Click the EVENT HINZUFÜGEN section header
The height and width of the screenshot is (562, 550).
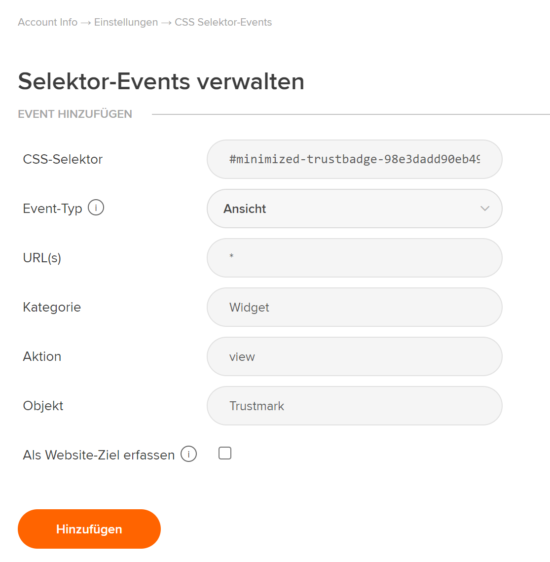75,114
